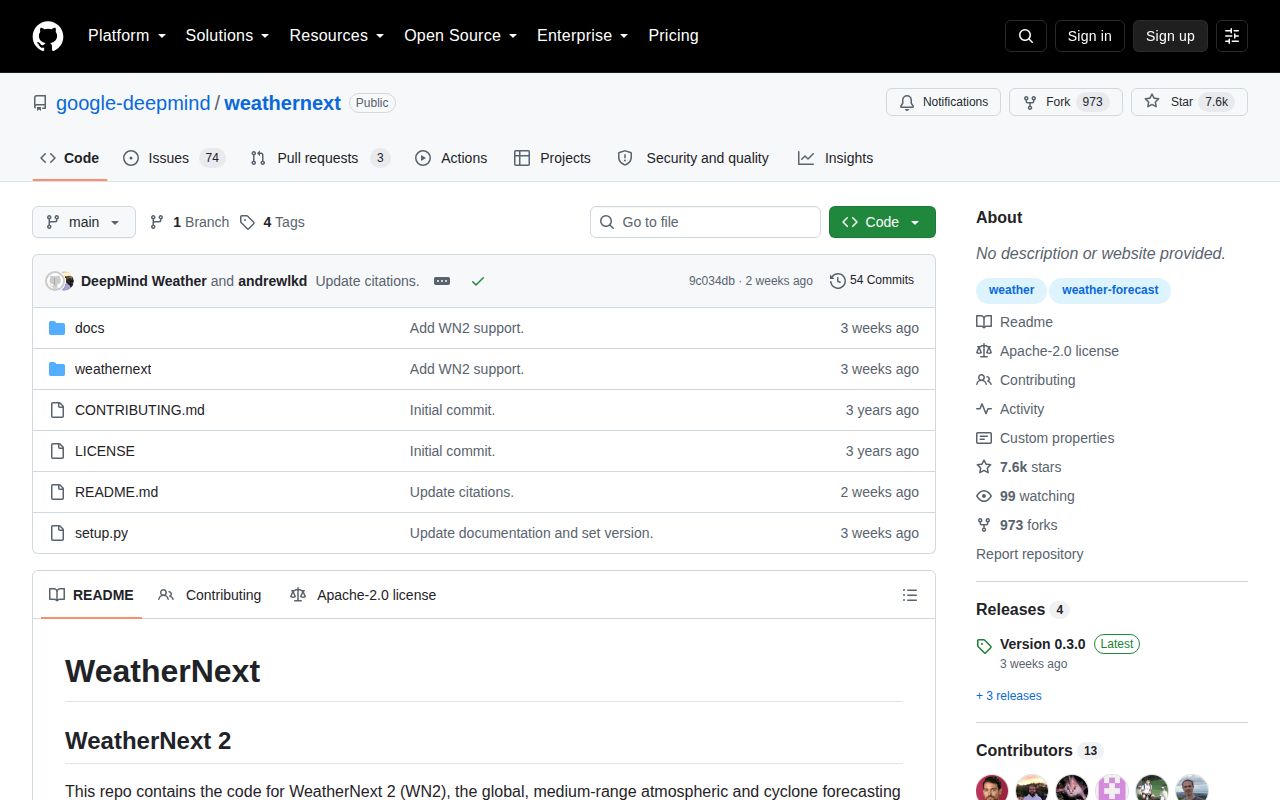Open the README.md file
This screenshot has width=1280, height=800.
click(116, 492)
